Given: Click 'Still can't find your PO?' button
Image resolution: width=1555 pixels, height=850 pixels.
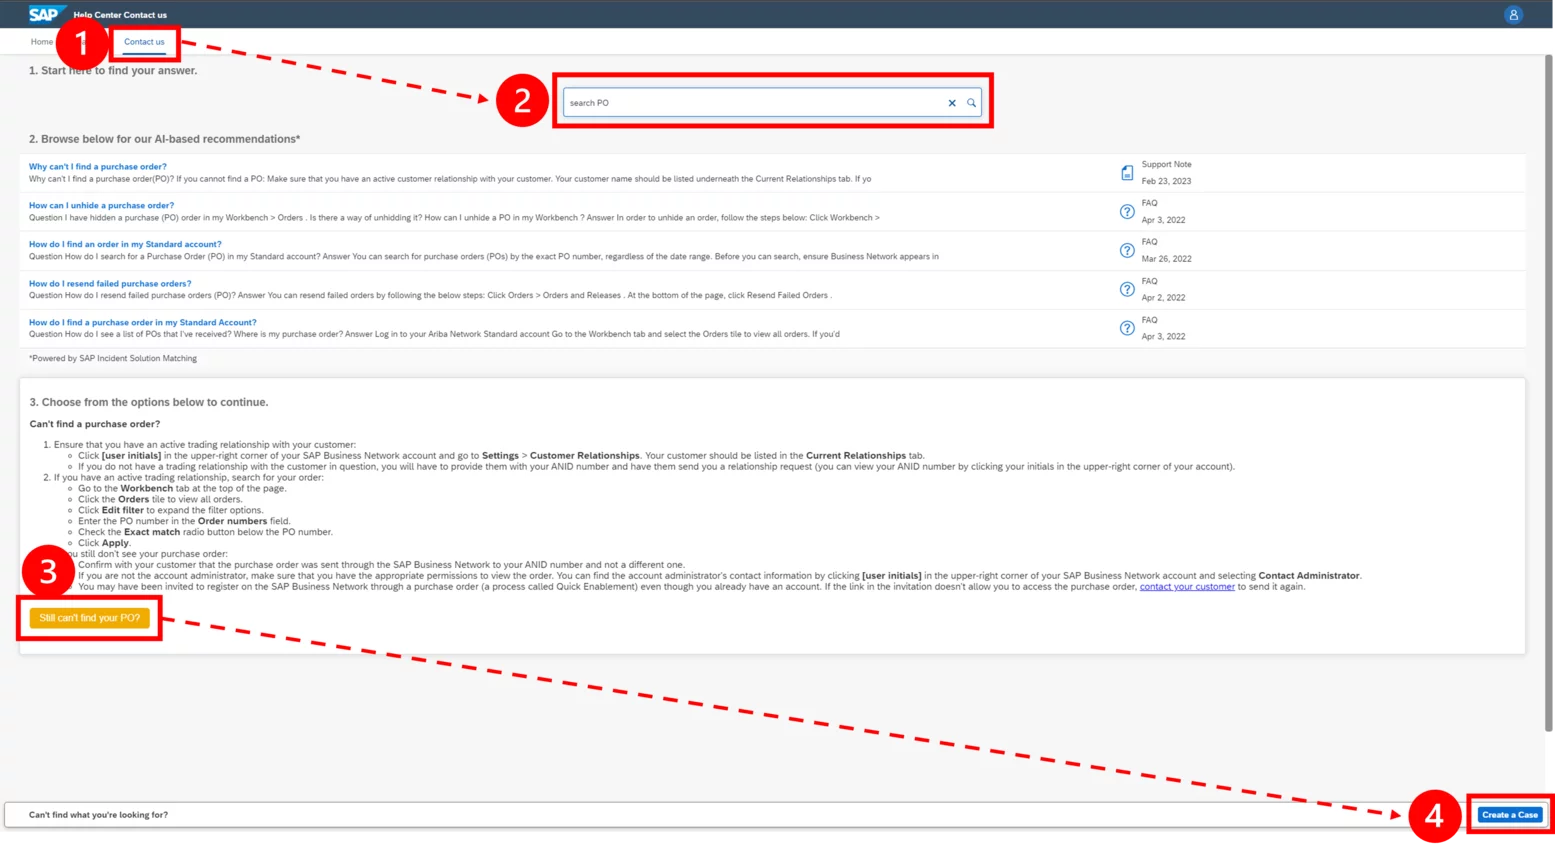Looking at the screenshot, I should coord(90,618).
